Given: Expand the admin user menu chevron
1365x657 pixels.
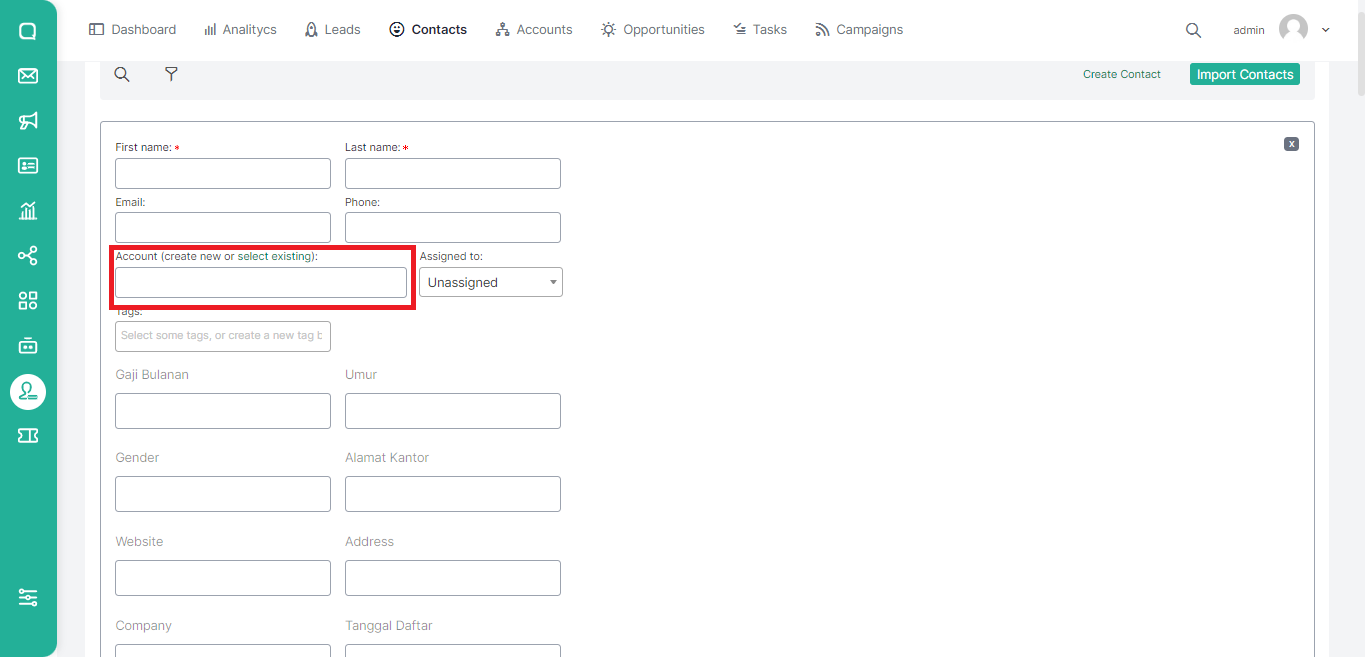Looking at the screenshot, I should (x=1326, y=30).
